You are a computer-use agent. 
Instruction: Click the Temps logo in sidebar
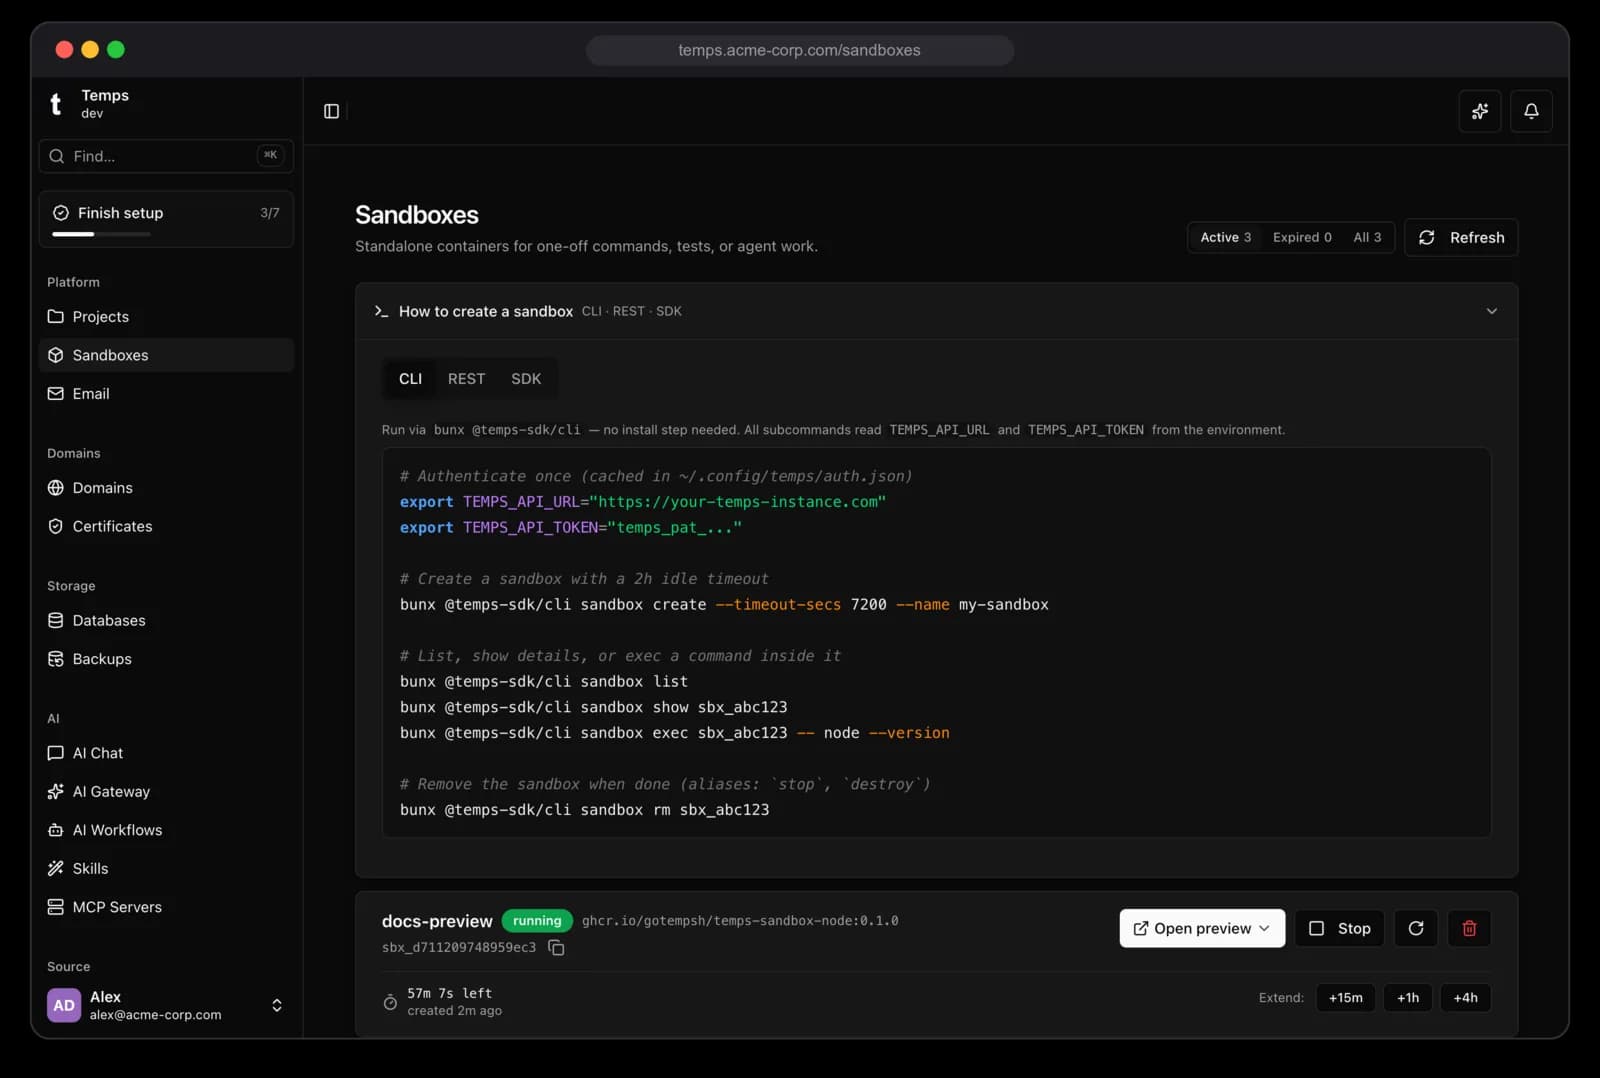point(56,103)
